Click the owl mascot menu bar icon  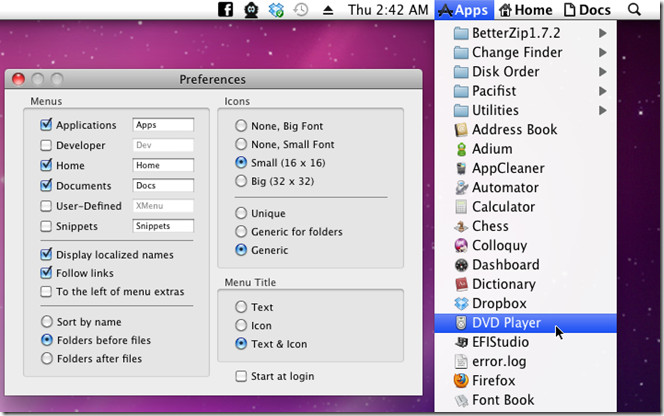click(x=251, y=10)
